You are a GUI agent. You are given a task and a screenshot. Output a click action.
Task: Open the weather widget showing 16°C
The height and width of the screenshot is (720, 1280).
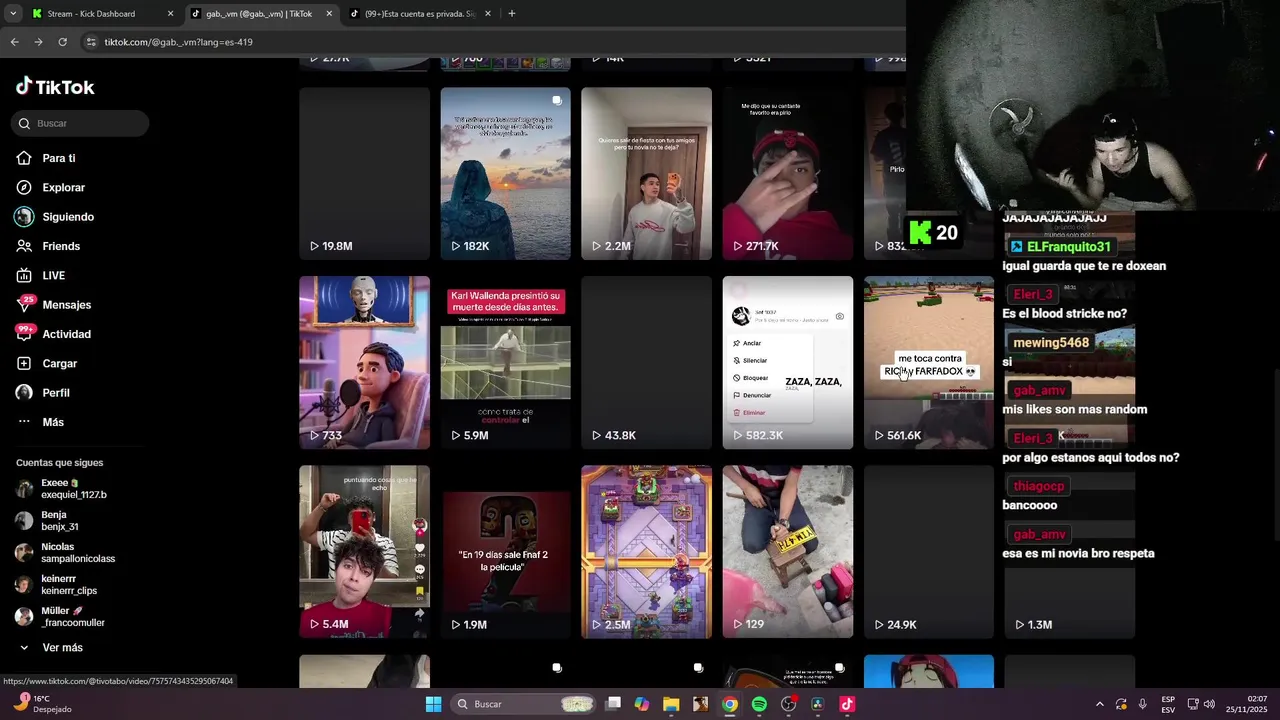(x=42, y=704)
